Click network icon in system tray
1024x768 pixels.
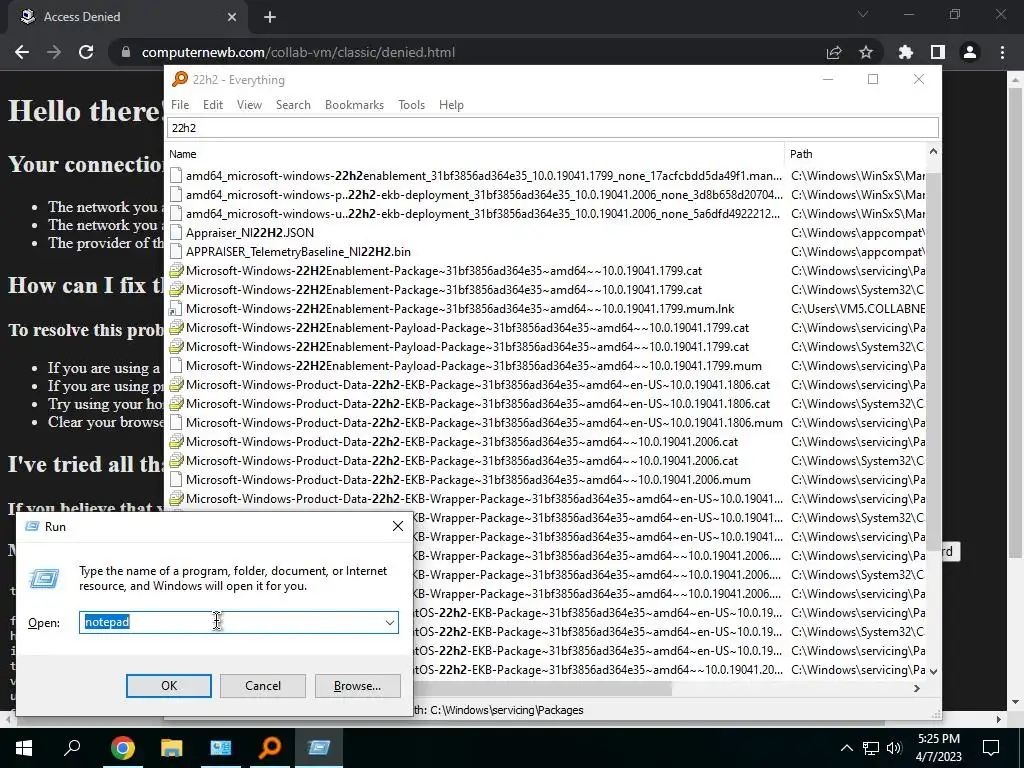click(x=871, y=748)
